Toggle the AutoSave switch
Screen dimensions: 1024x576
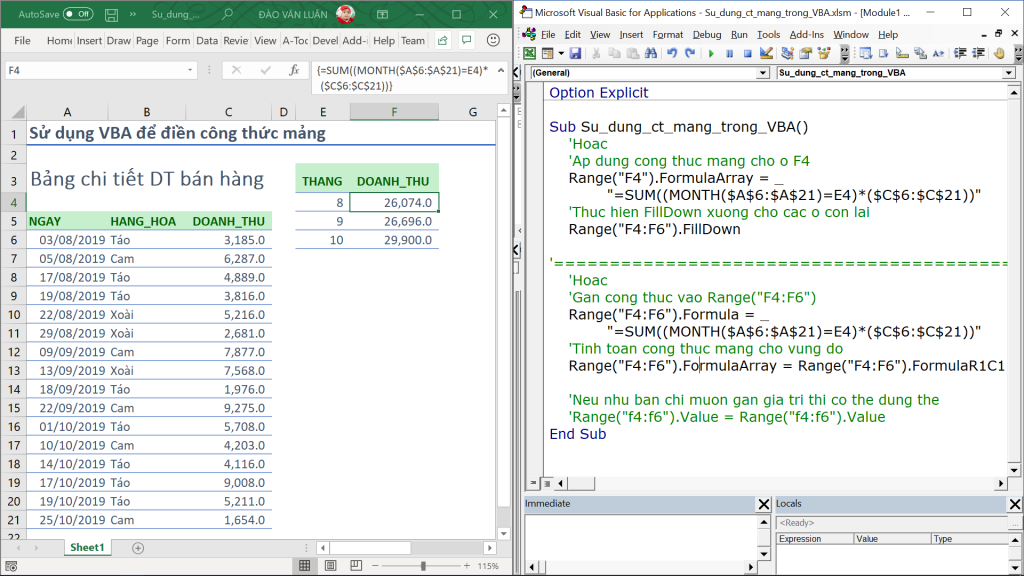point(78,15)
